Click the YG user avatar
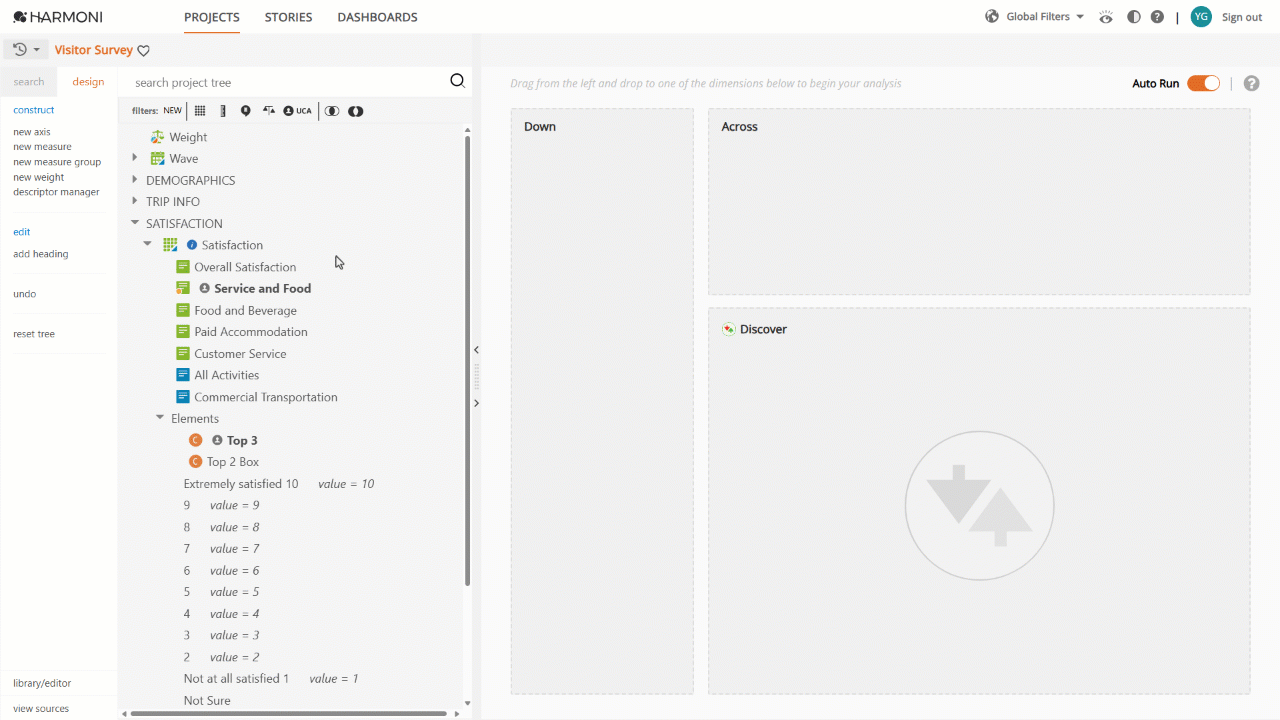Viewport: 1280px width, 720px height. coord(1201,16)
